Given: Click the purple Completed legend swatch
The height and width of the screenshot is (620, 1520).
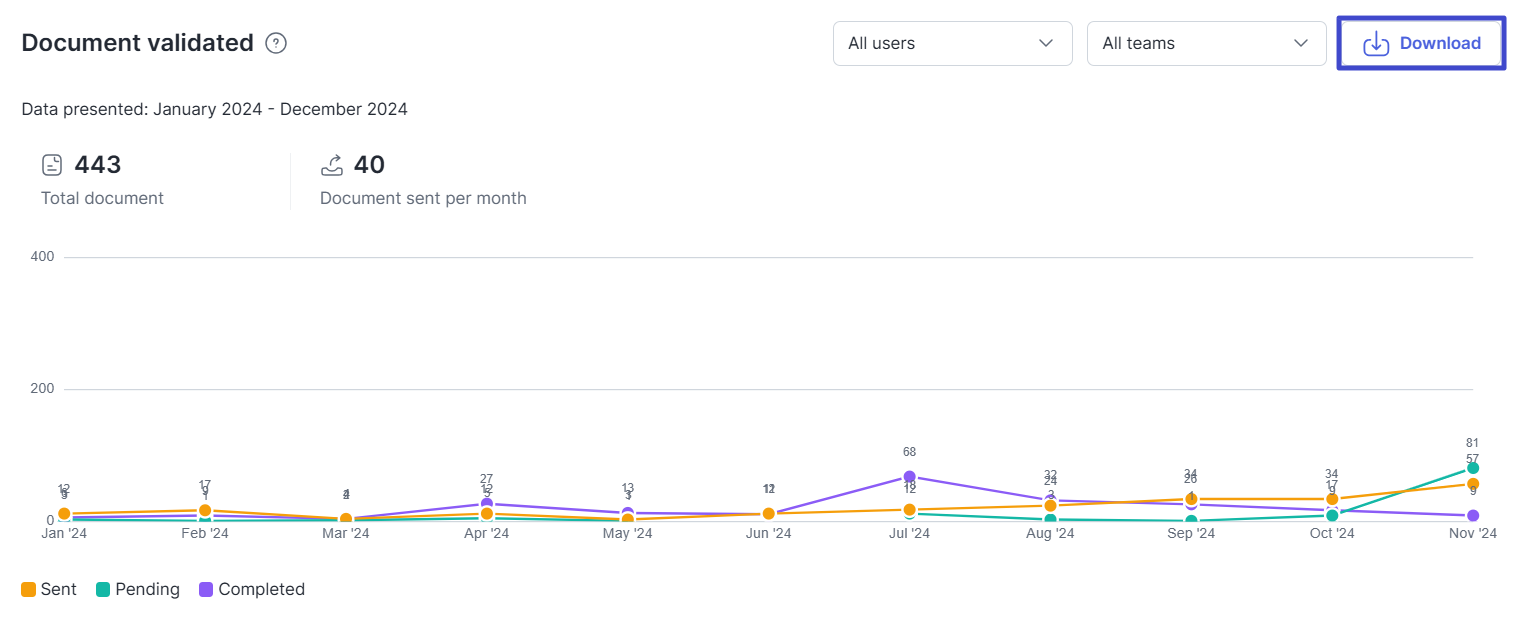Looking at the screenshot, I should pyautogui.click(x=206, y=589).
